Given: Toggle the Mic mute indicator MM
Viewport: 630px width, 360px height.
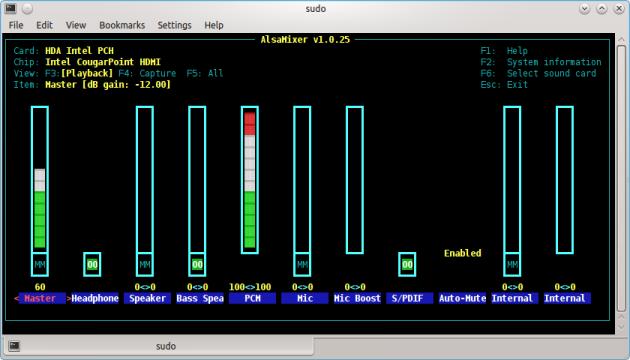Looking at the screenshot, I should click(x=302, y=265).
